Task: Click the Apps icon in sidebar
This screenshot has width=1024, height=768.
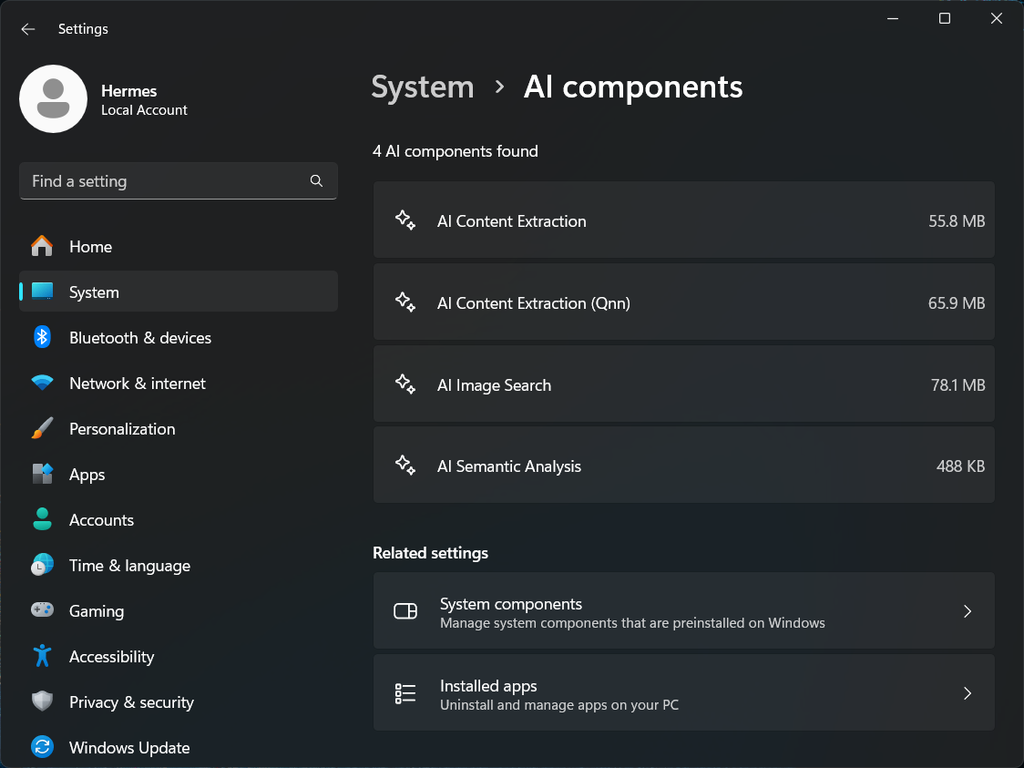Action: coord(41,474)
